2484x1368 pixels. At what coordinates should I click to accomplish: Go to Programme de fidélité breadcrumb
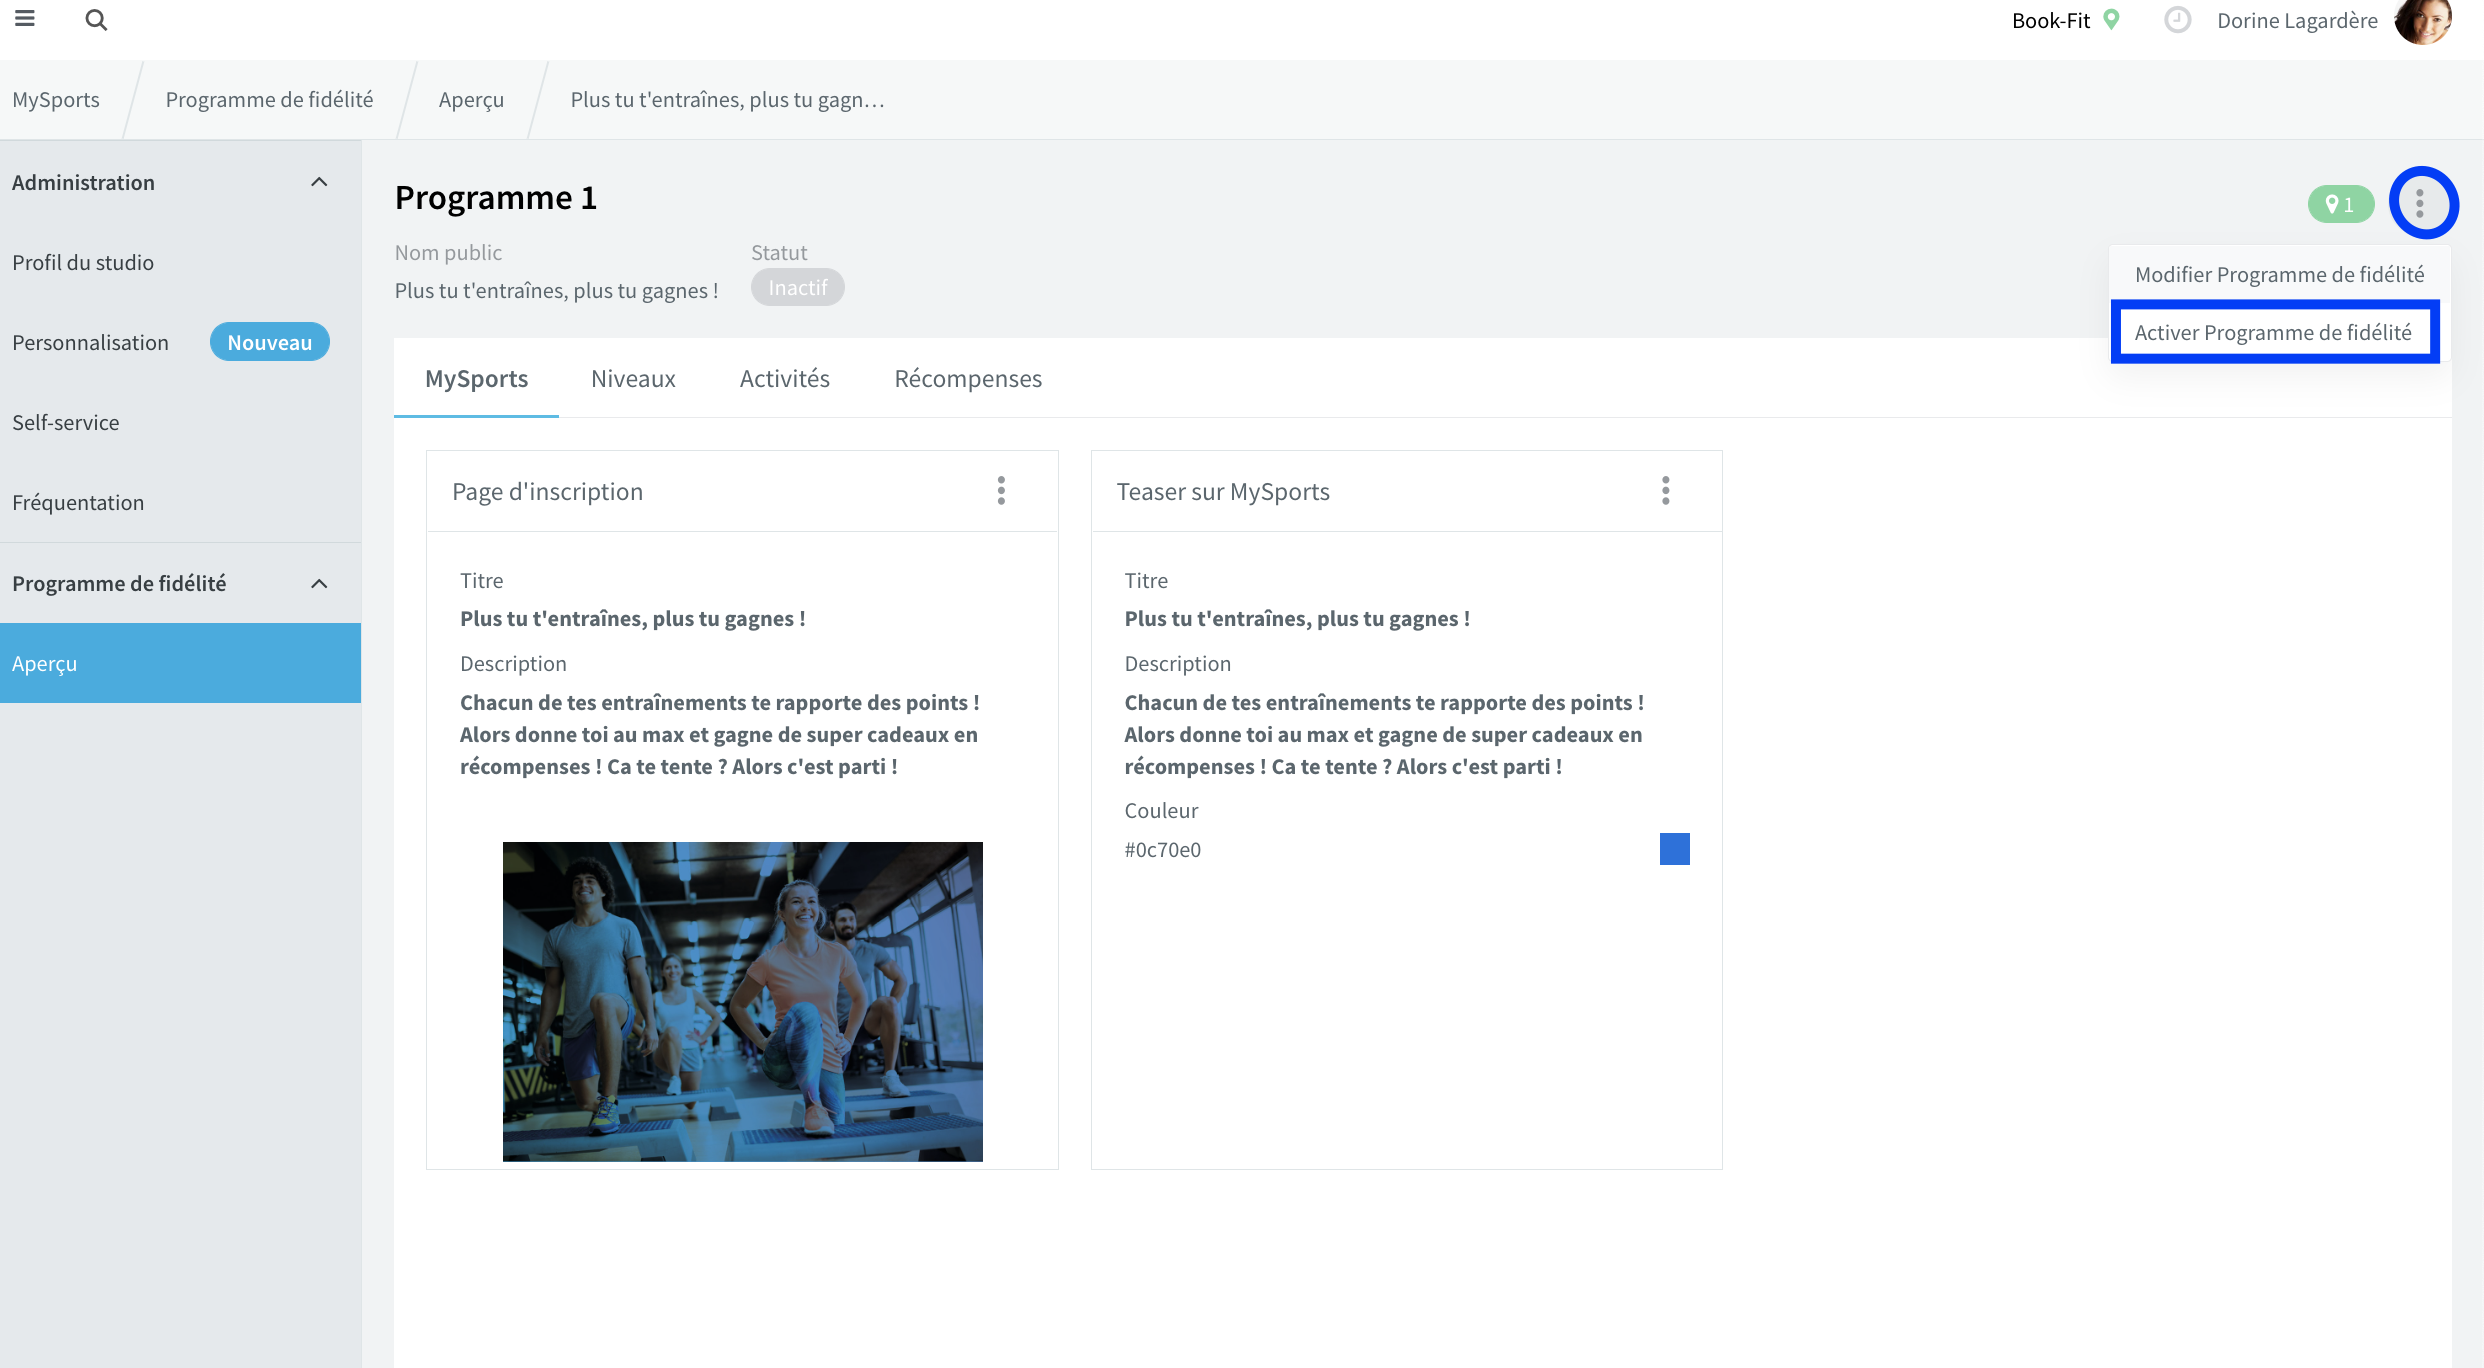(269, 99)
